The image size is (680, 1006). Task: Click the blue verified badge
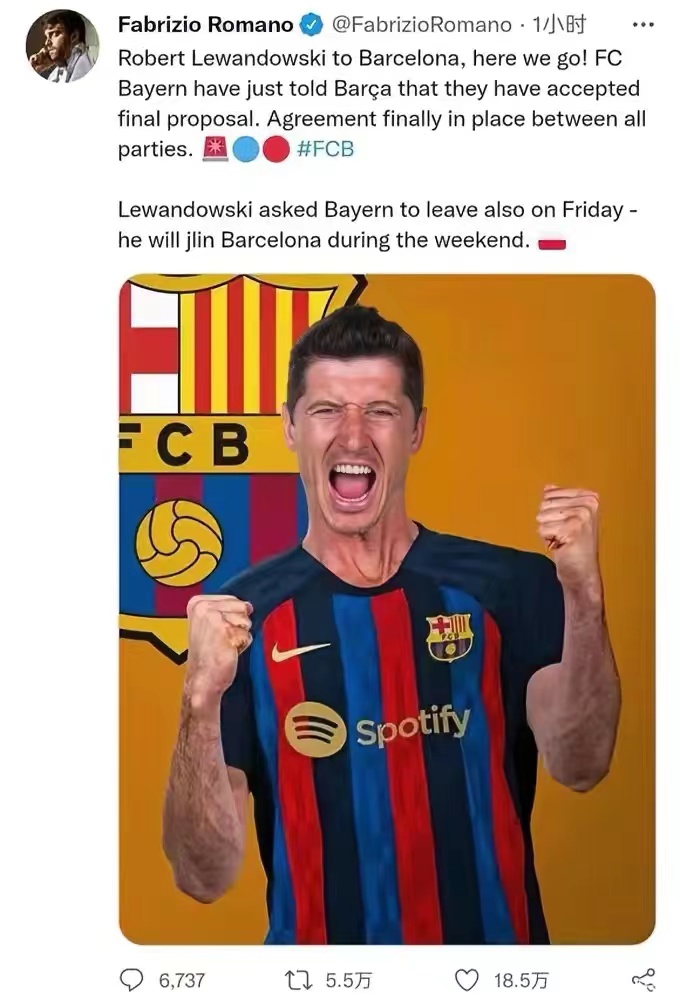[311, 25]
